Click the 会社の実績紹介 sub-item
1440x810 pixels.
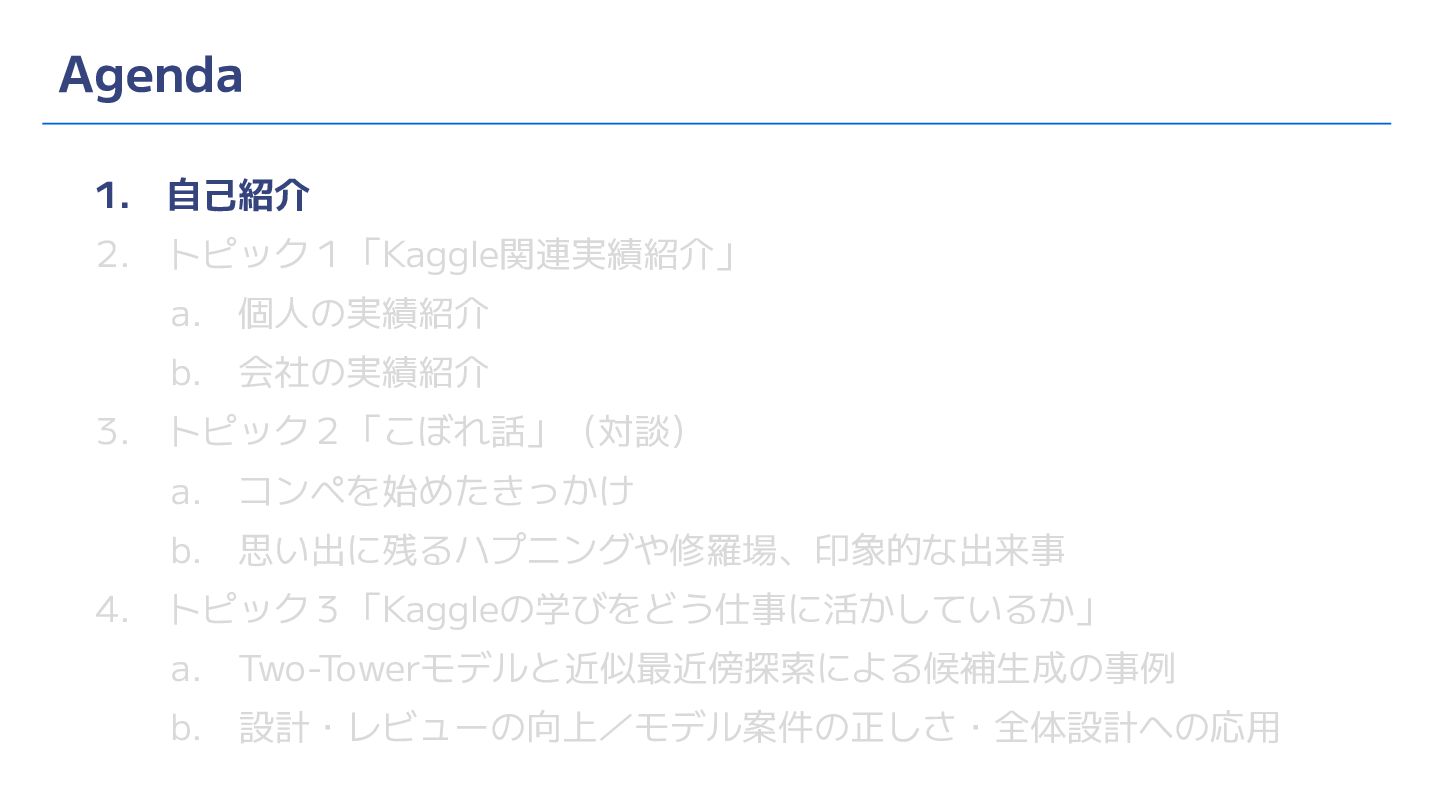pyautogui.click(x=363, y=373)
